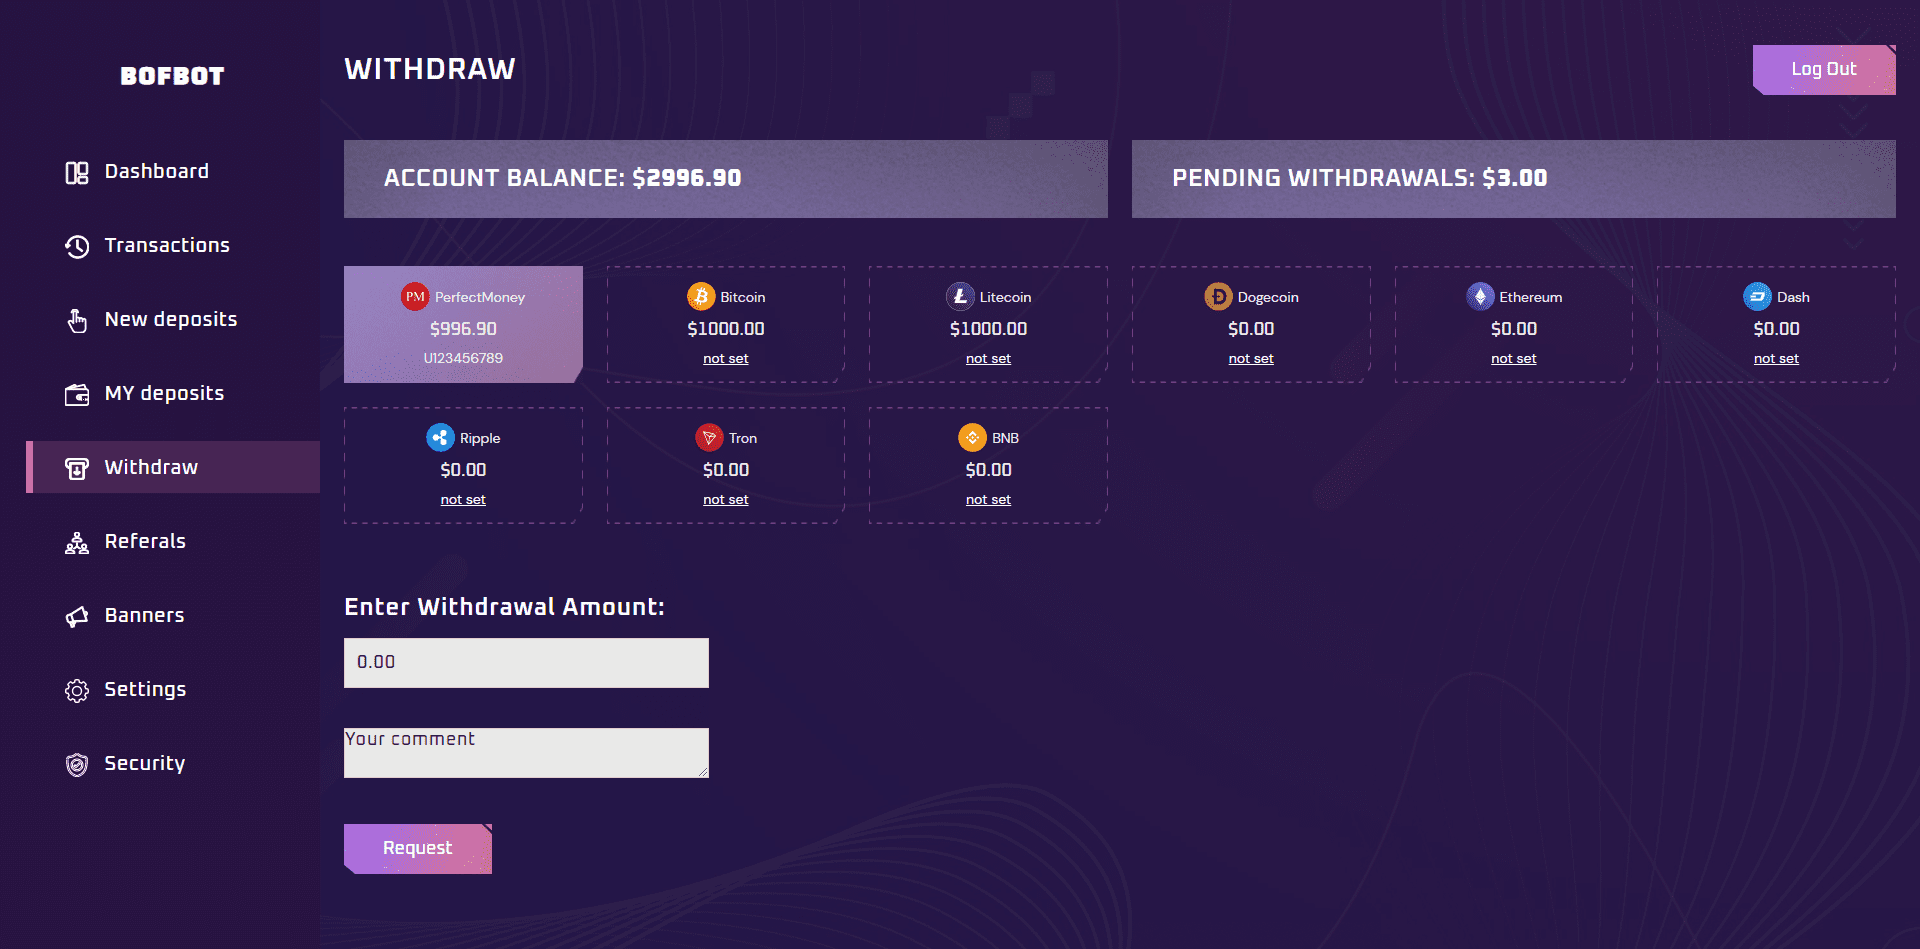Open the Transactions menu item
The height and width of the screenshot is (949, 1920).
167,245
